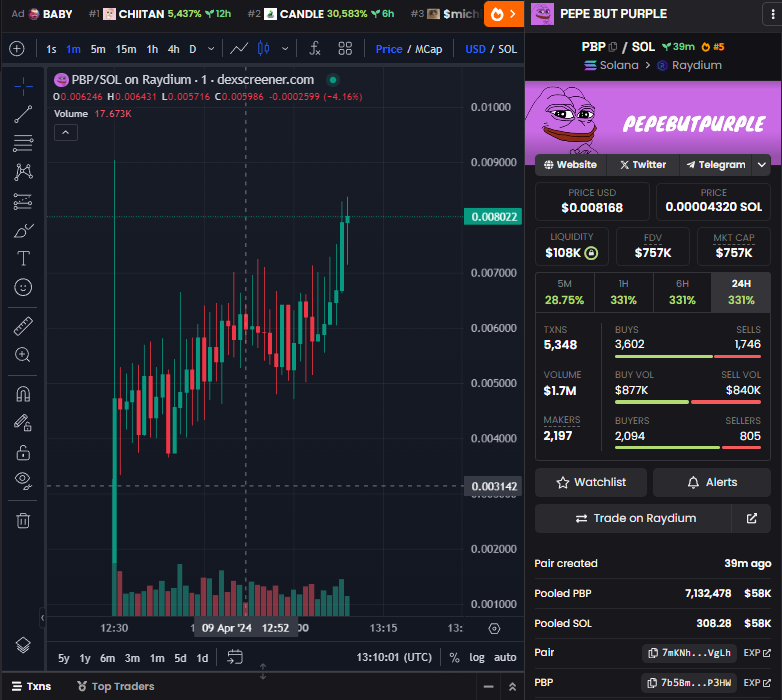Click the trash remove drawings icon
The height and width of the screenshot is (700, 782).
pos(23,521)
